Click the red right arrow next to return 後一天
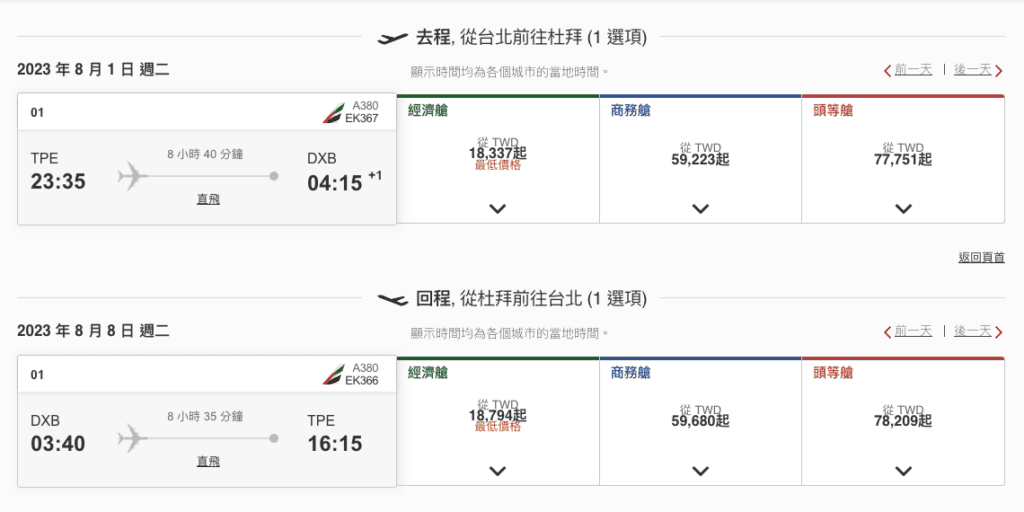Image resolution: width=1024 pixels, height=512 pixels. click(999, 332)
